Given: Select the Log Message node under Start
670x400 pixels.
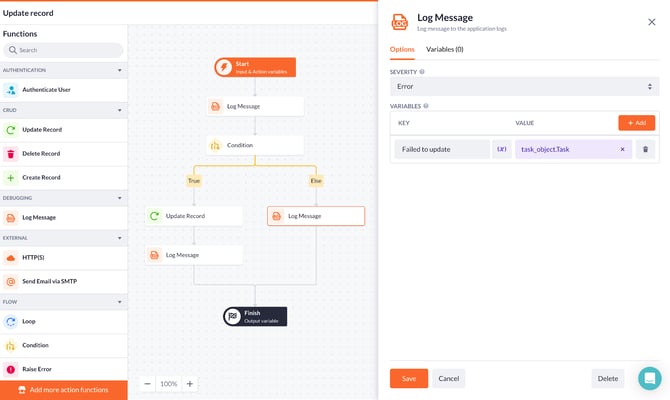Looking at the screenshot, I should coord(255,106).
